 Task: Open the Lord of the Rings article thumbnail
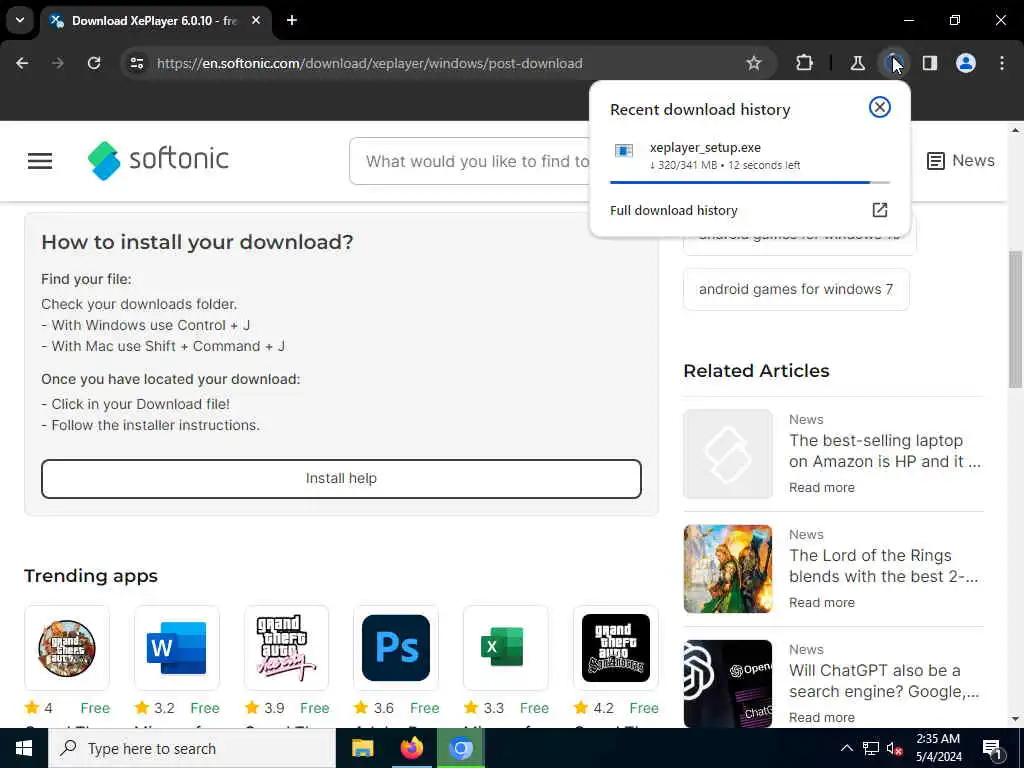[x=728, y=569]
